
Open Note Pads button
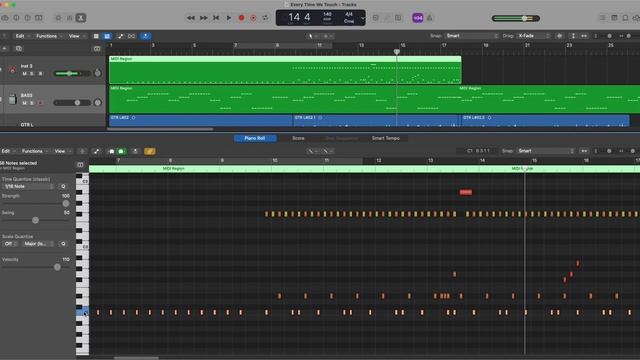[x=614, y=18]
